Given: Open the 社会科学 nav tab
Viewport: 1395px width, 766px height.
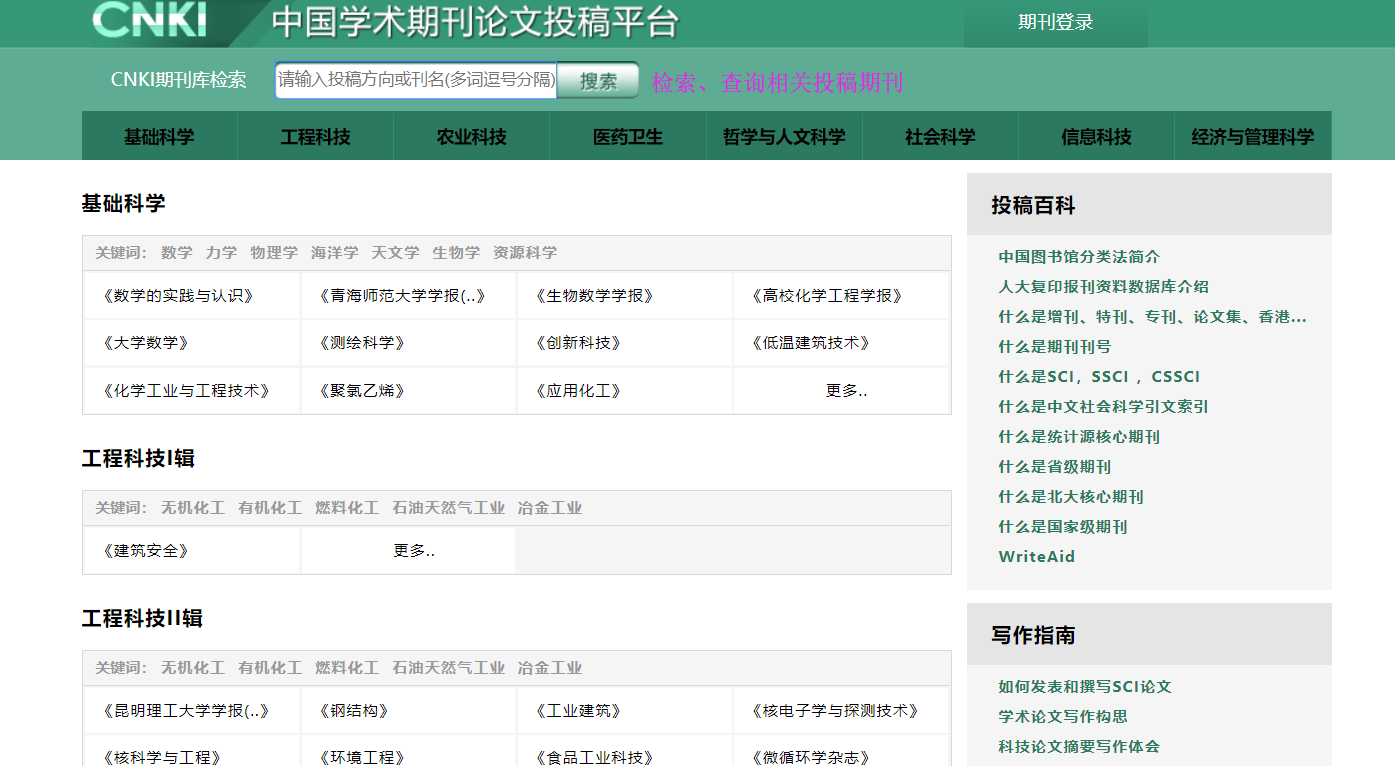Looking at the screenshot, I should pos(940,137).
